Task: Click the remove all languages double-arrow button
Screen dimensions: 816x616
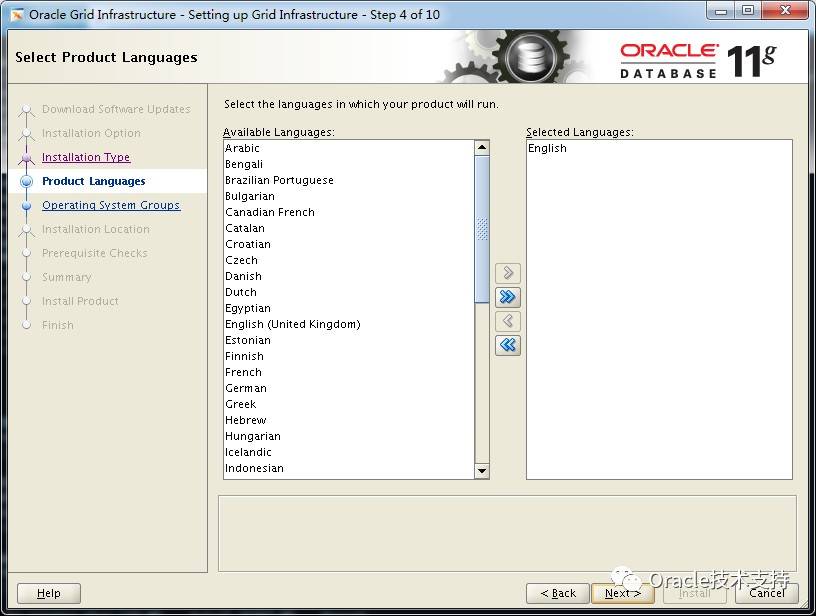Action: click(508, 344)
